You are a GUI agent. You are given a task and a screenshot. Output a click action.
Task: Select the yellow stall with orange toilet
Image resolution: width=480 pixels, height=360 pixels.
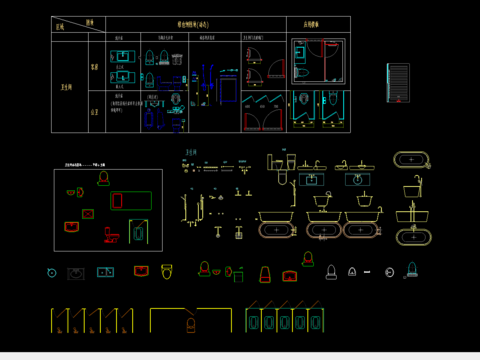pyautogui.click(x=191, y=320)
